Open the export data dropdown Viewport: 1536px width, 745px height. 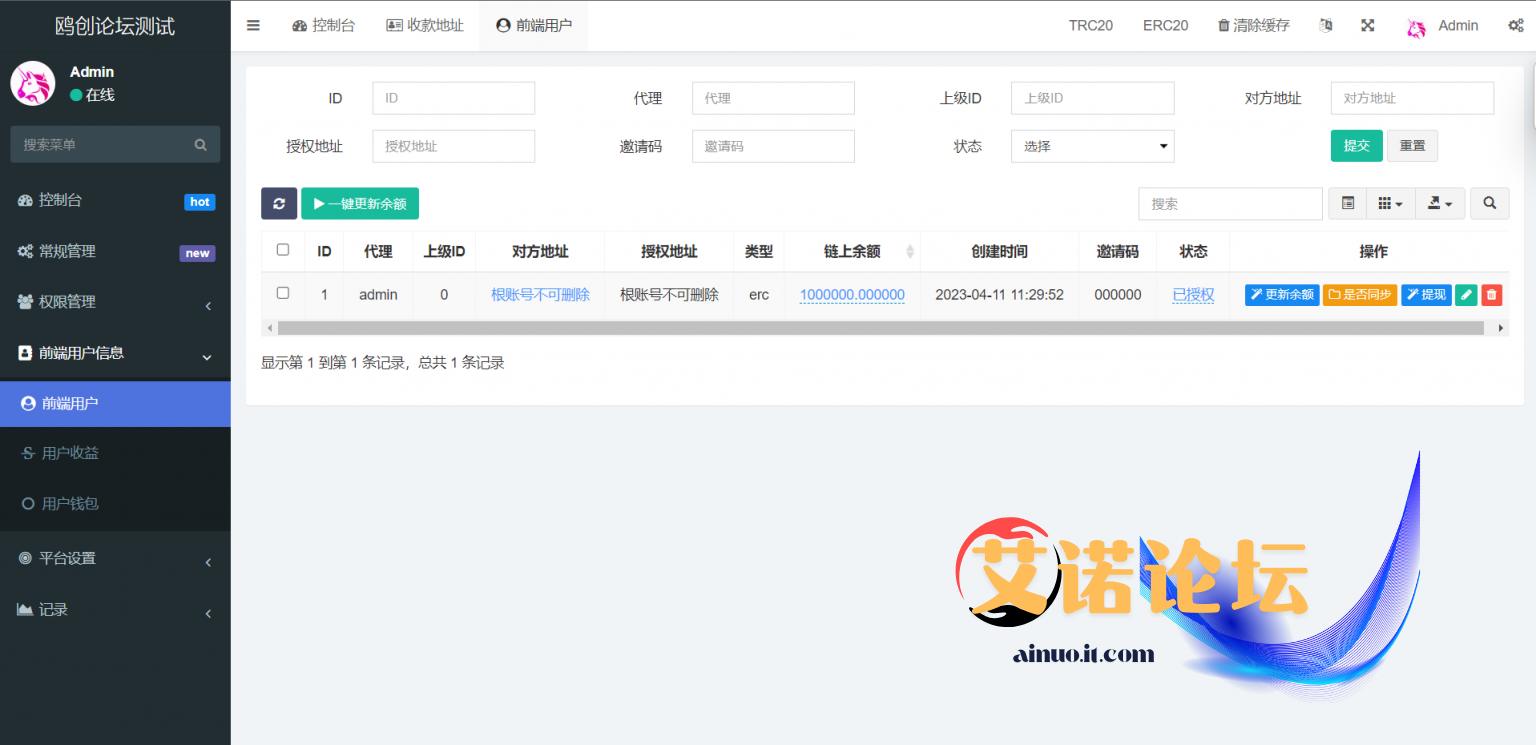coord(1440,203)
